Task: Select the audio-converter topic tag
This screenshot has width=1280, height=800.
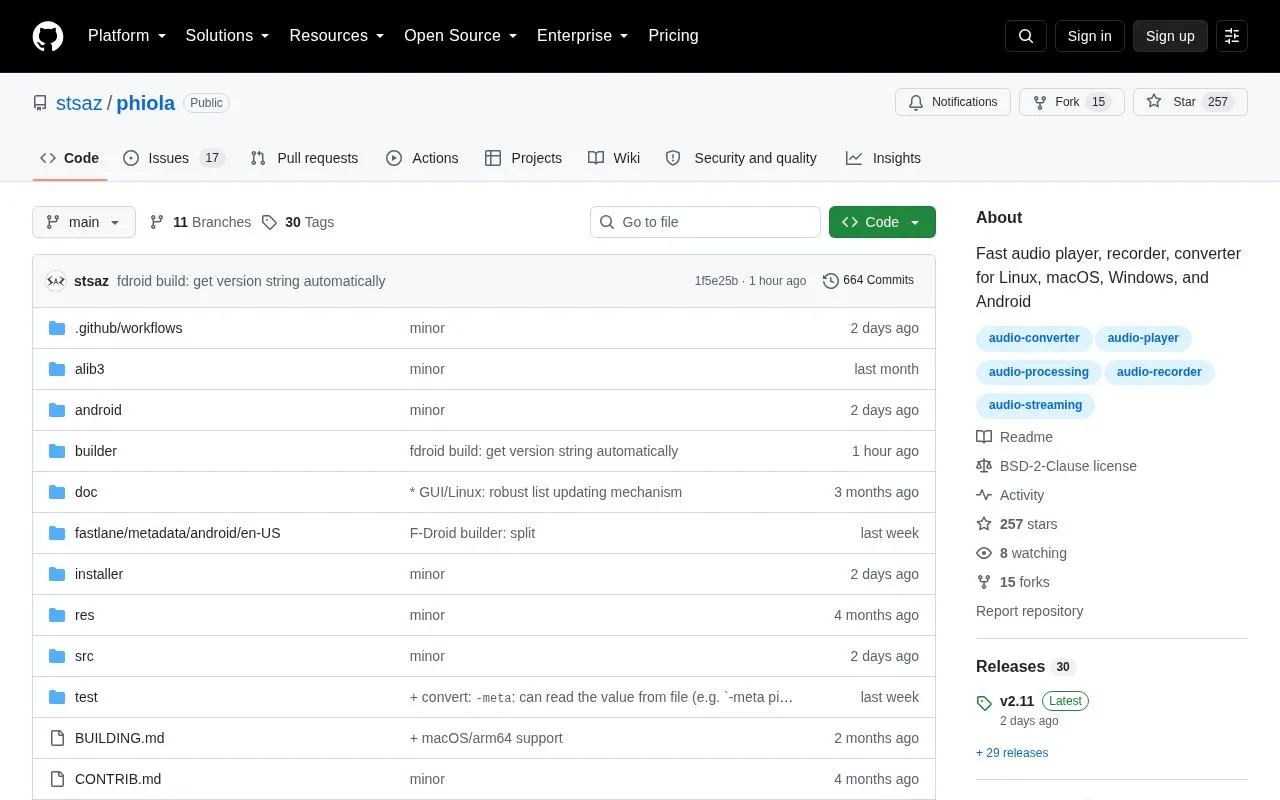Action: [x=1034, y=338]
